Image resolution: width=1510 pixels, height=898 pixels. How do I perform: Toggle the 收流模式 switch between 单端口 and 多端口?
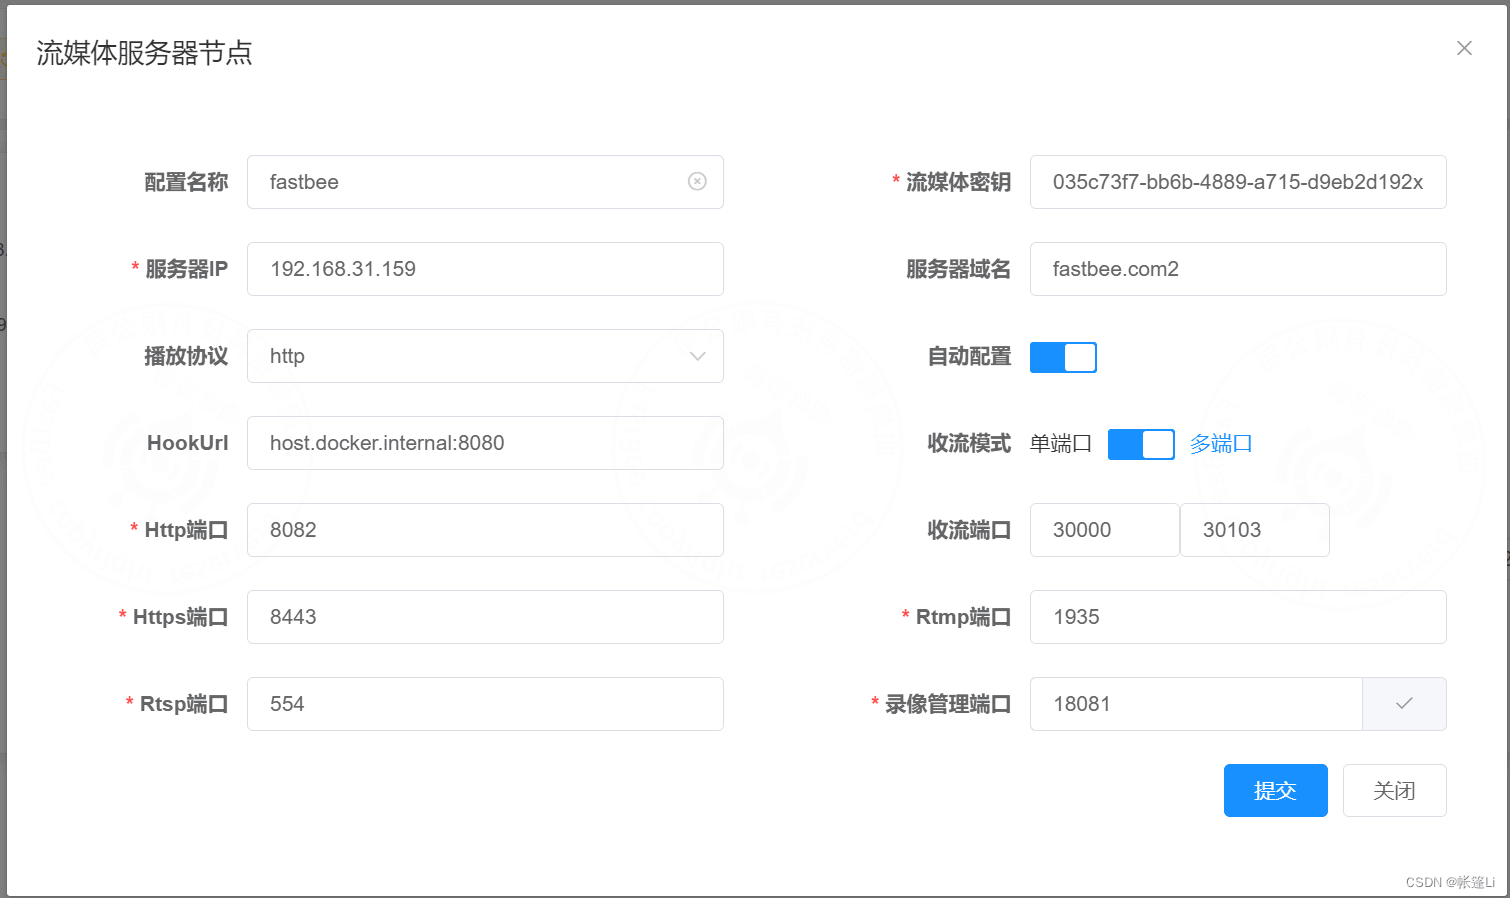1141,444
